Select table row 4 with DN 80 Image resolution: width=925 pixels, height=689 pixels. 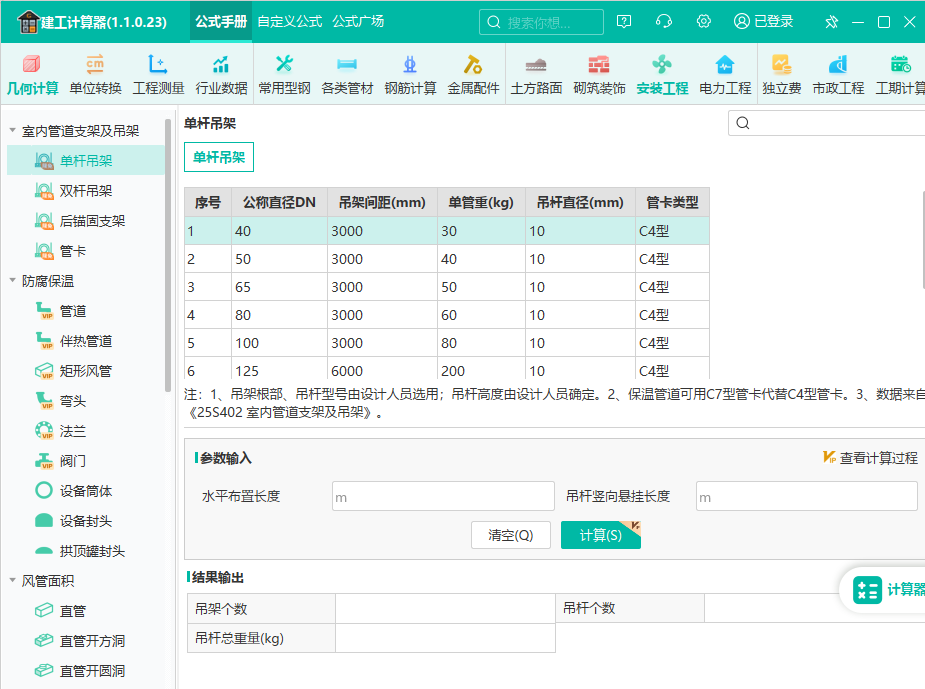[x=447, y=315]
